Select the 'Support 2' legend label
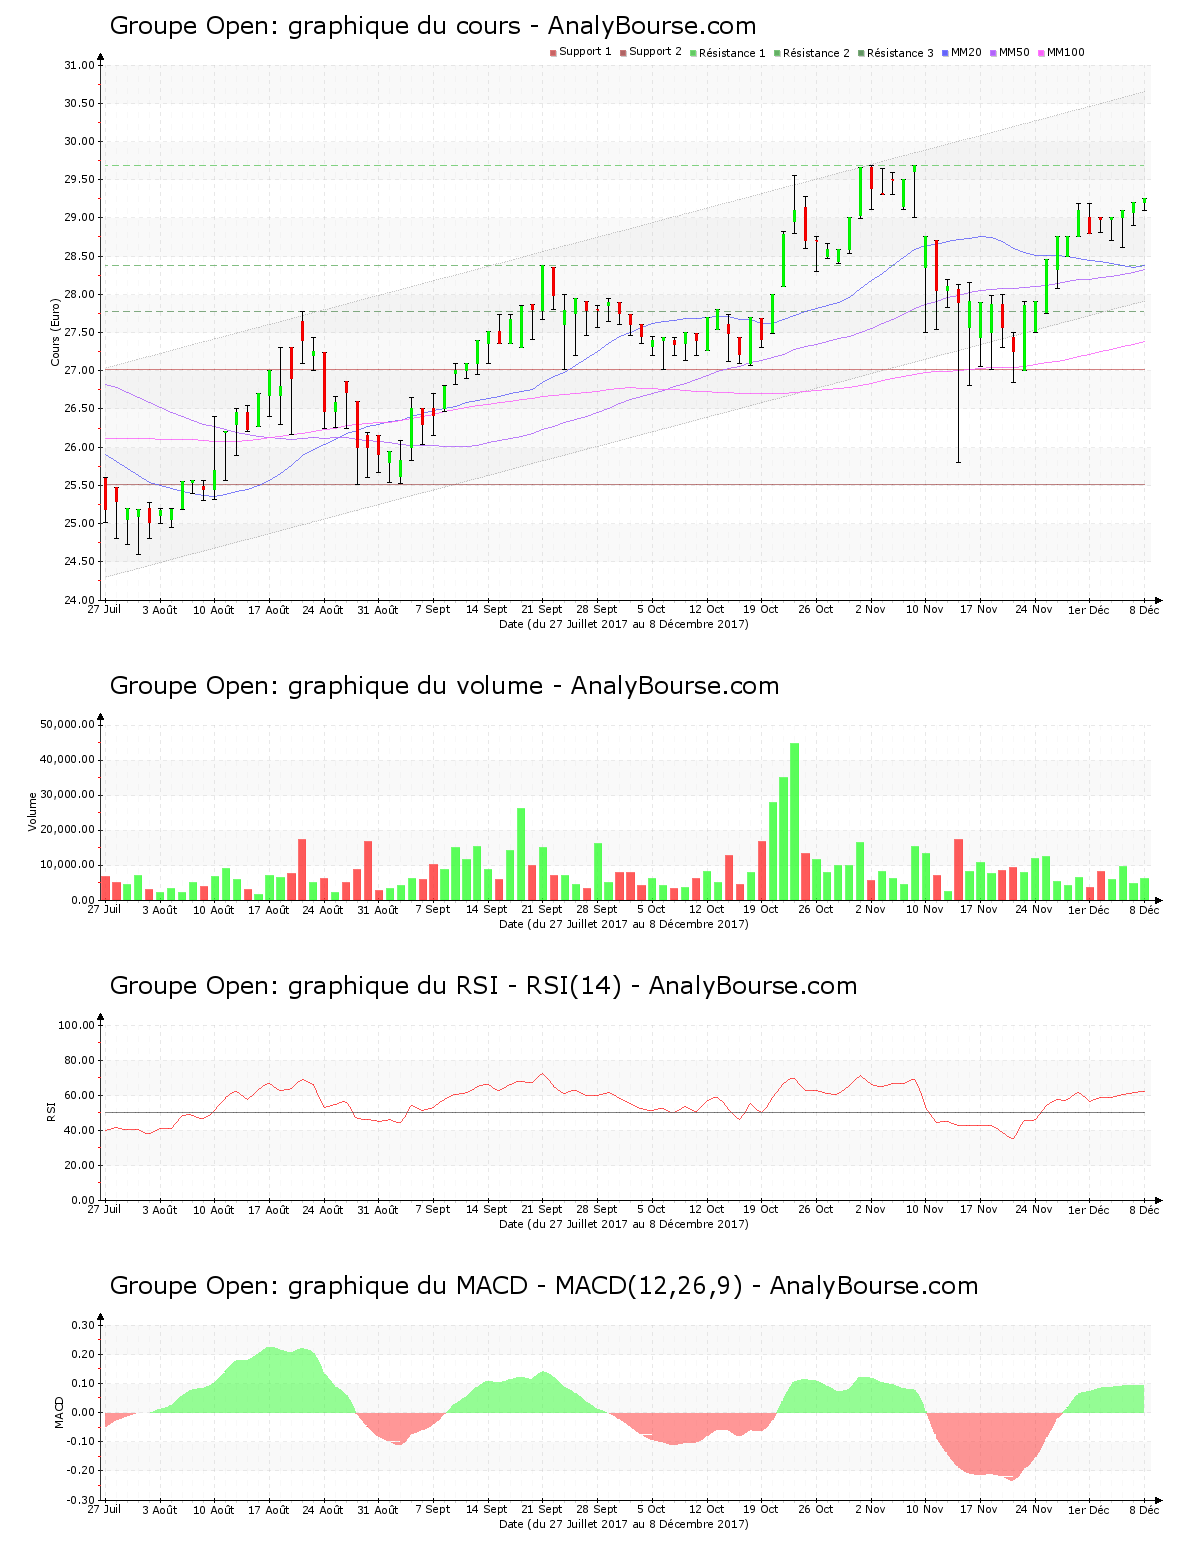Viewport: 1200px width, 1550px height. tap(655, 52)
